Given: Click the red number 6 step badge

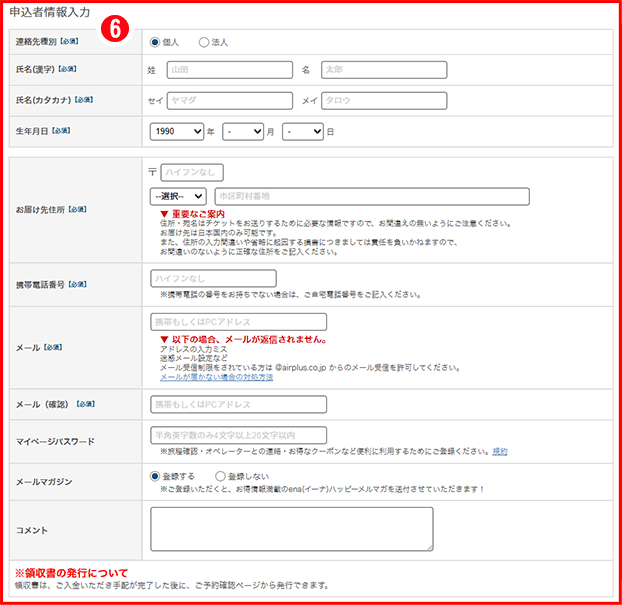Looking at the screenshot, I should point(116,32).
